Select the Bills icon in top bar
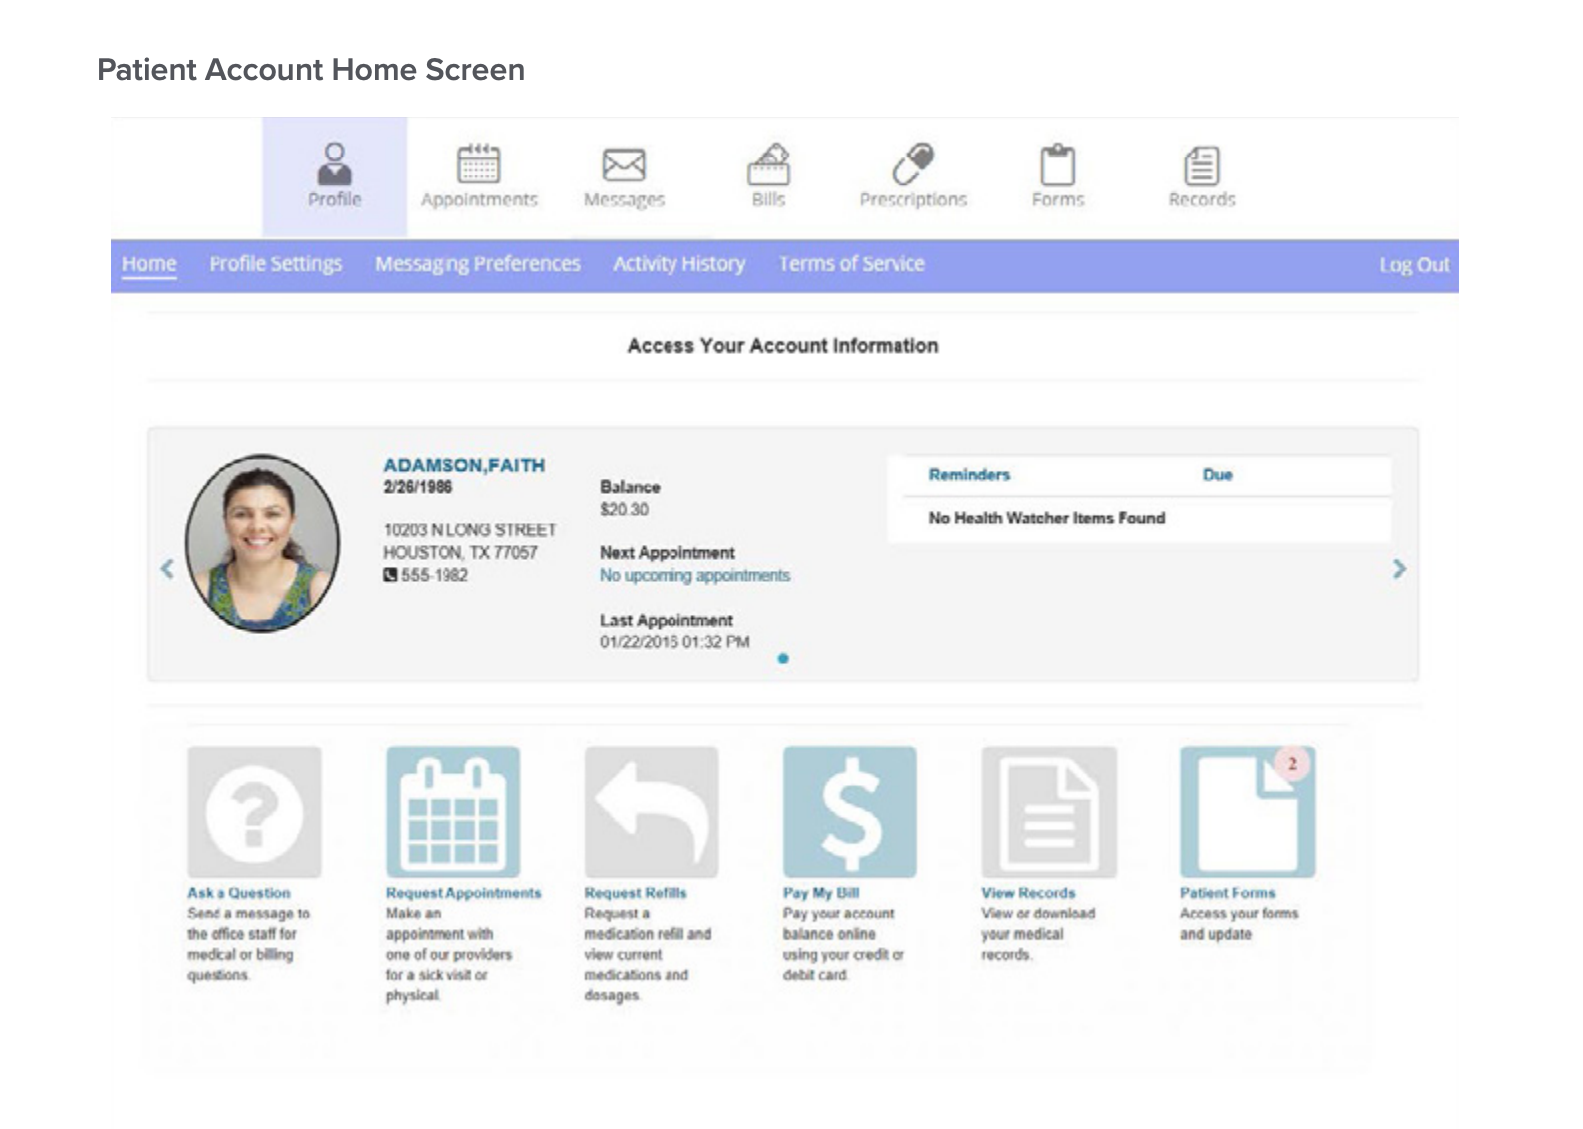This screenshot has height=1129, width=1583. (768, 164)
